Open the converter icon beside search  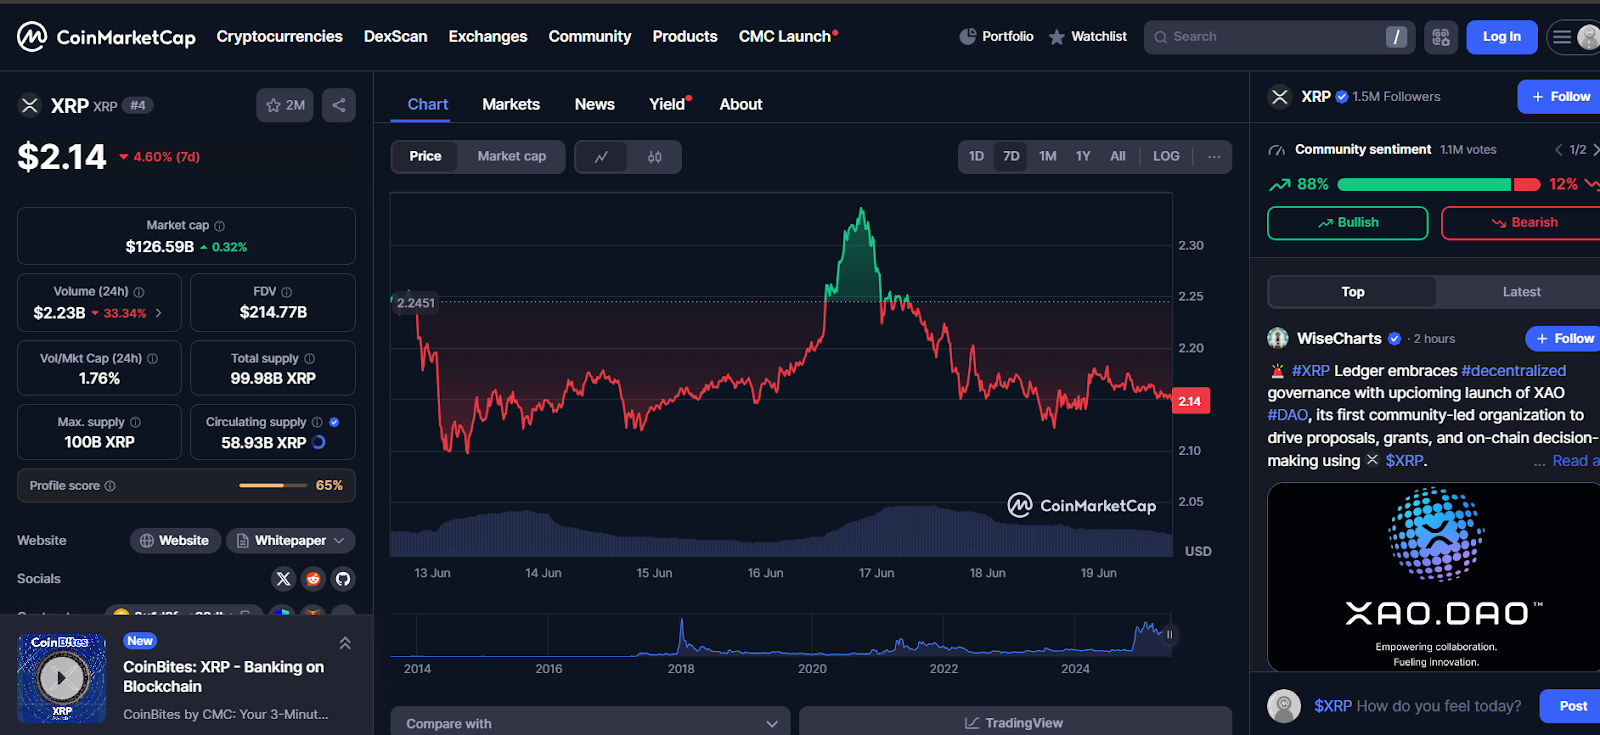click(x=1441, y=37)
